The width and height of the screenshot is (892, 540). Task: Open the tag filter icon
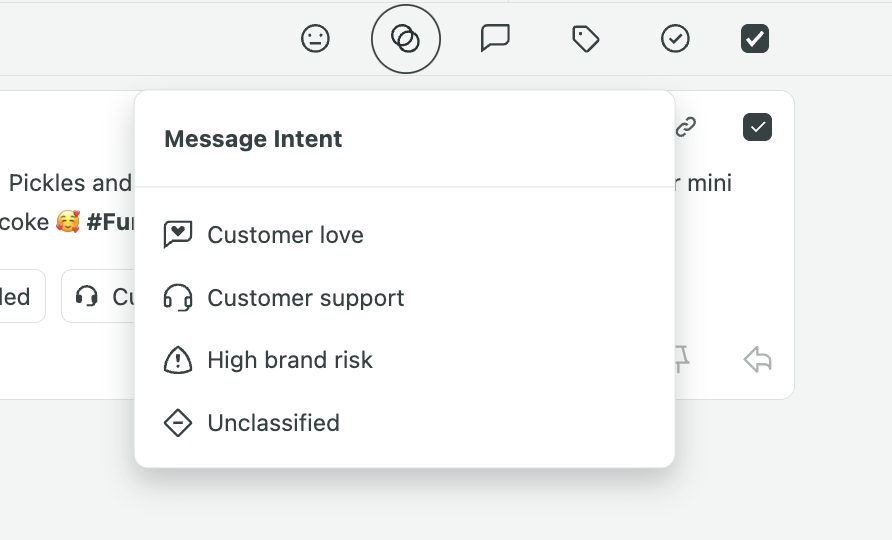tap(585, 39)
